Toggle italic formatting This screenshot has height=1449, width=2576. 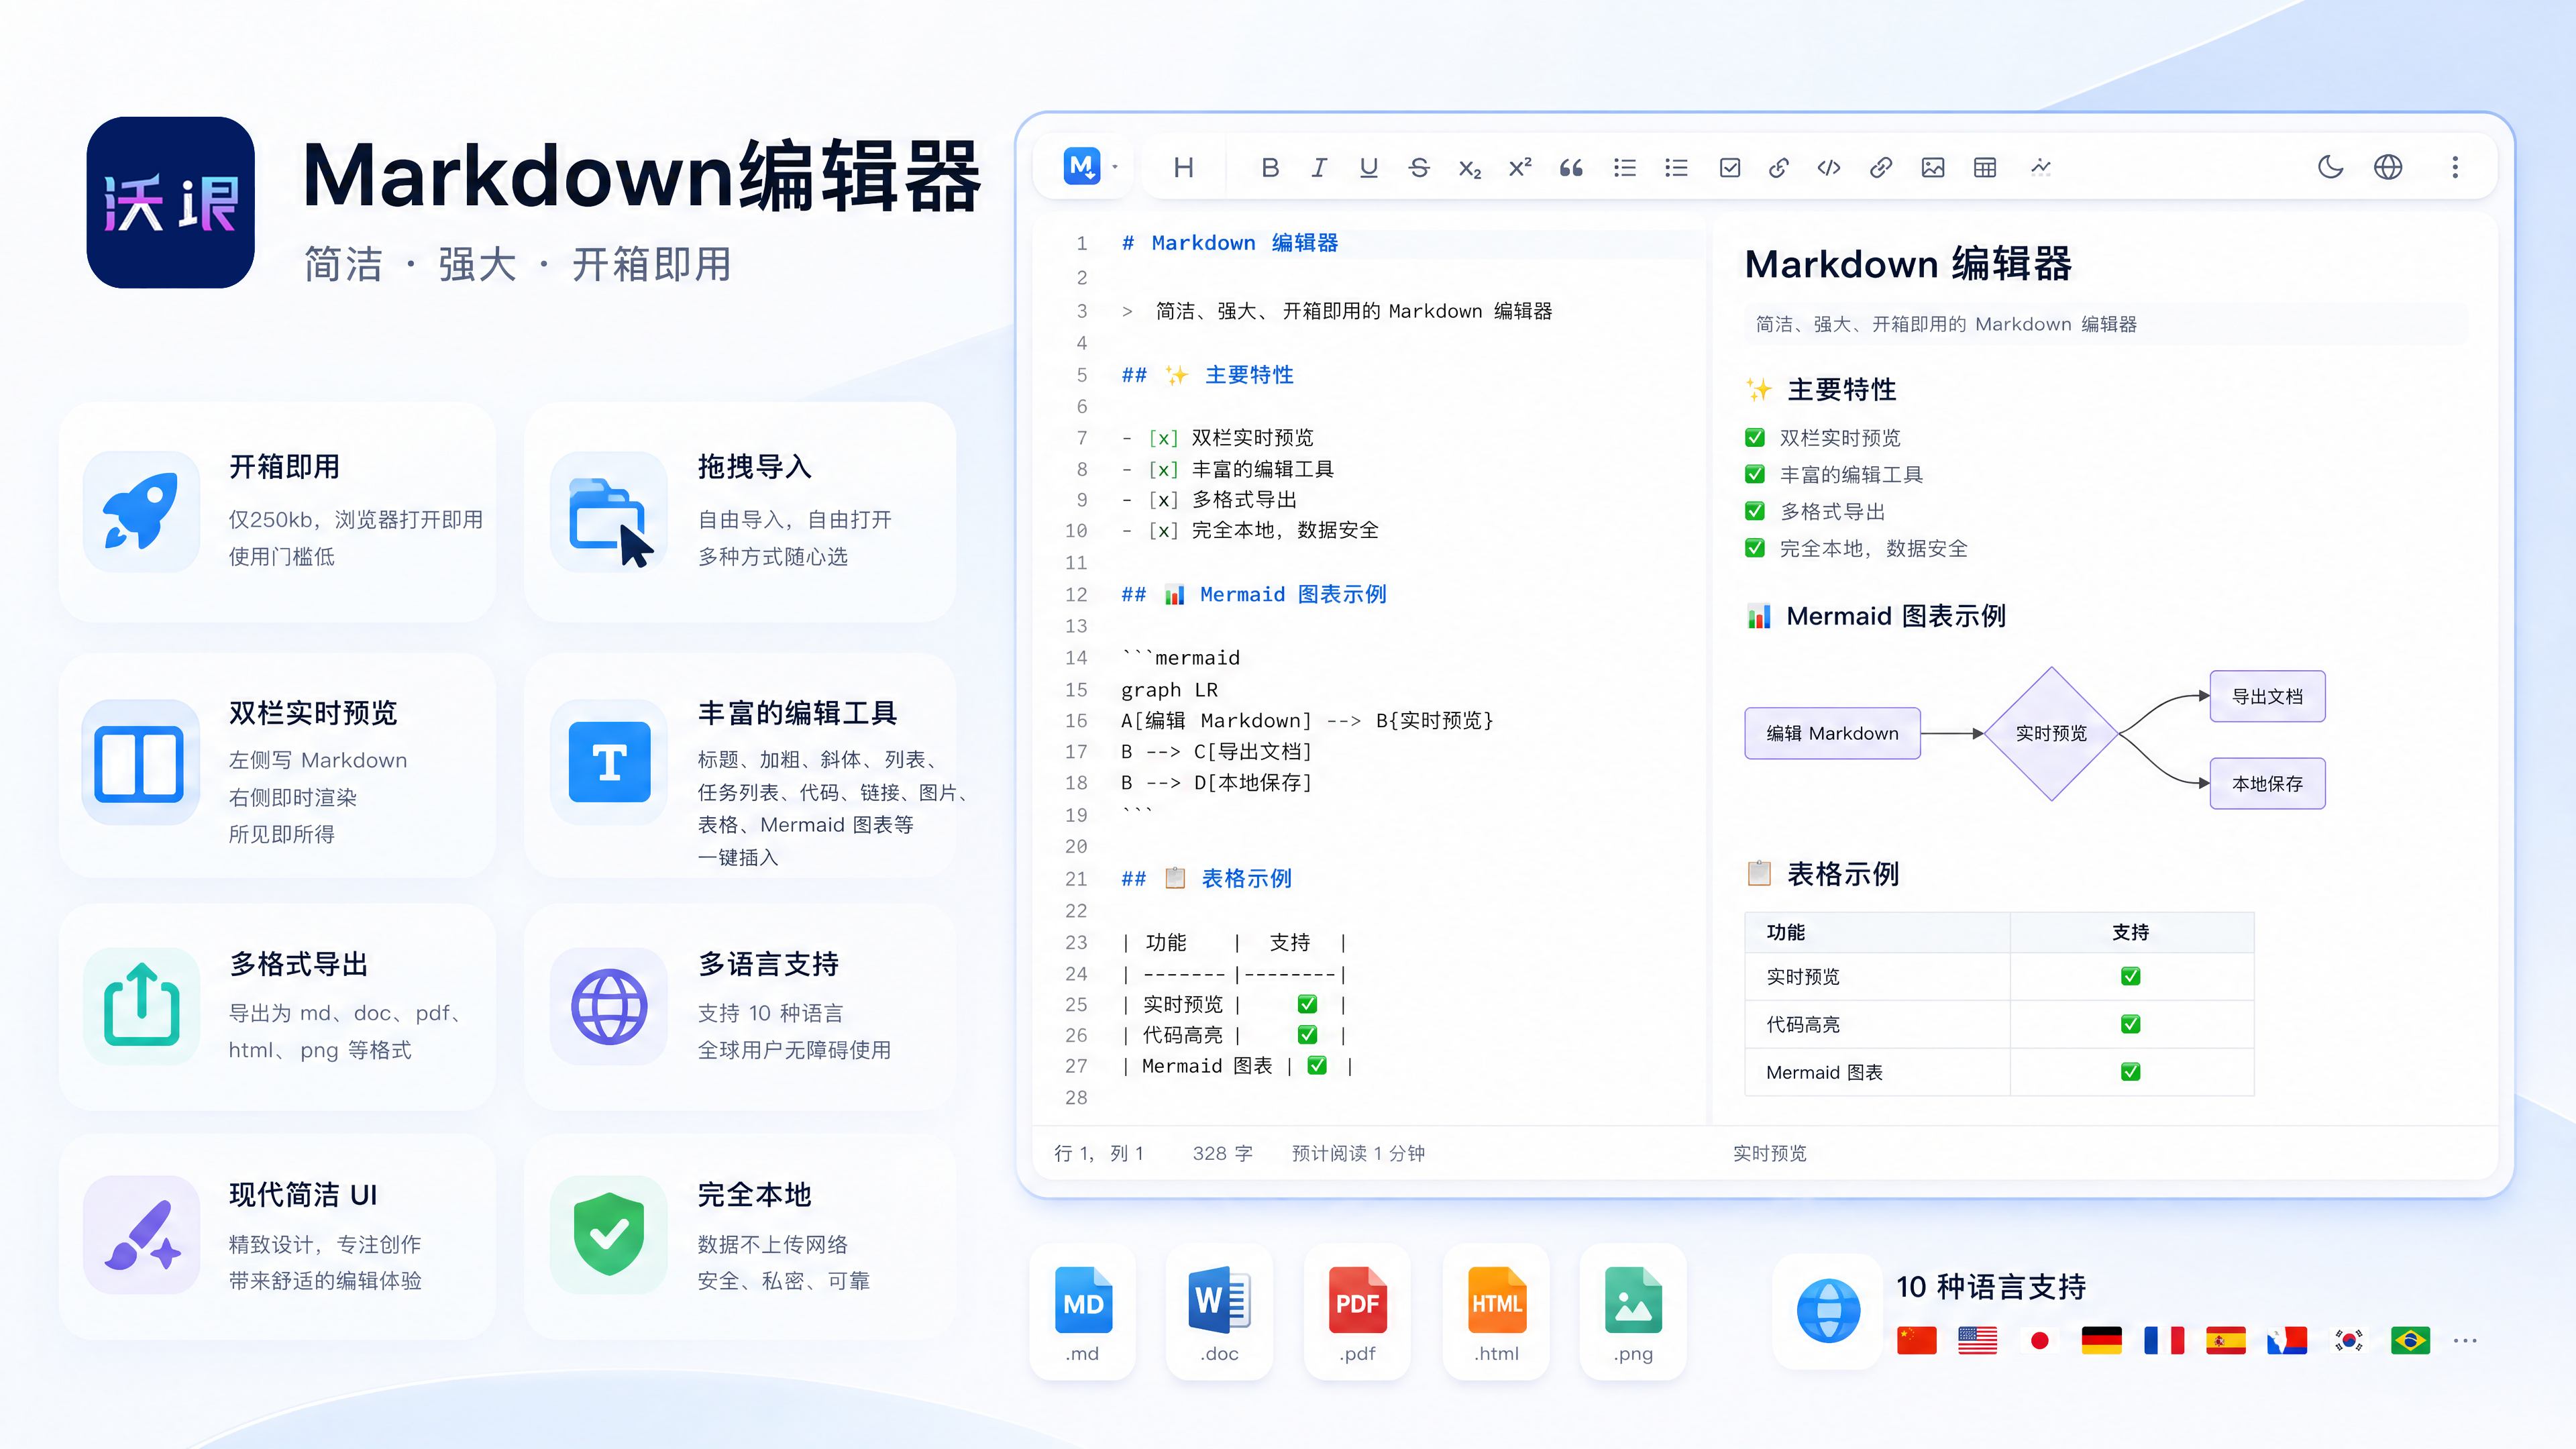point(1319,167)
